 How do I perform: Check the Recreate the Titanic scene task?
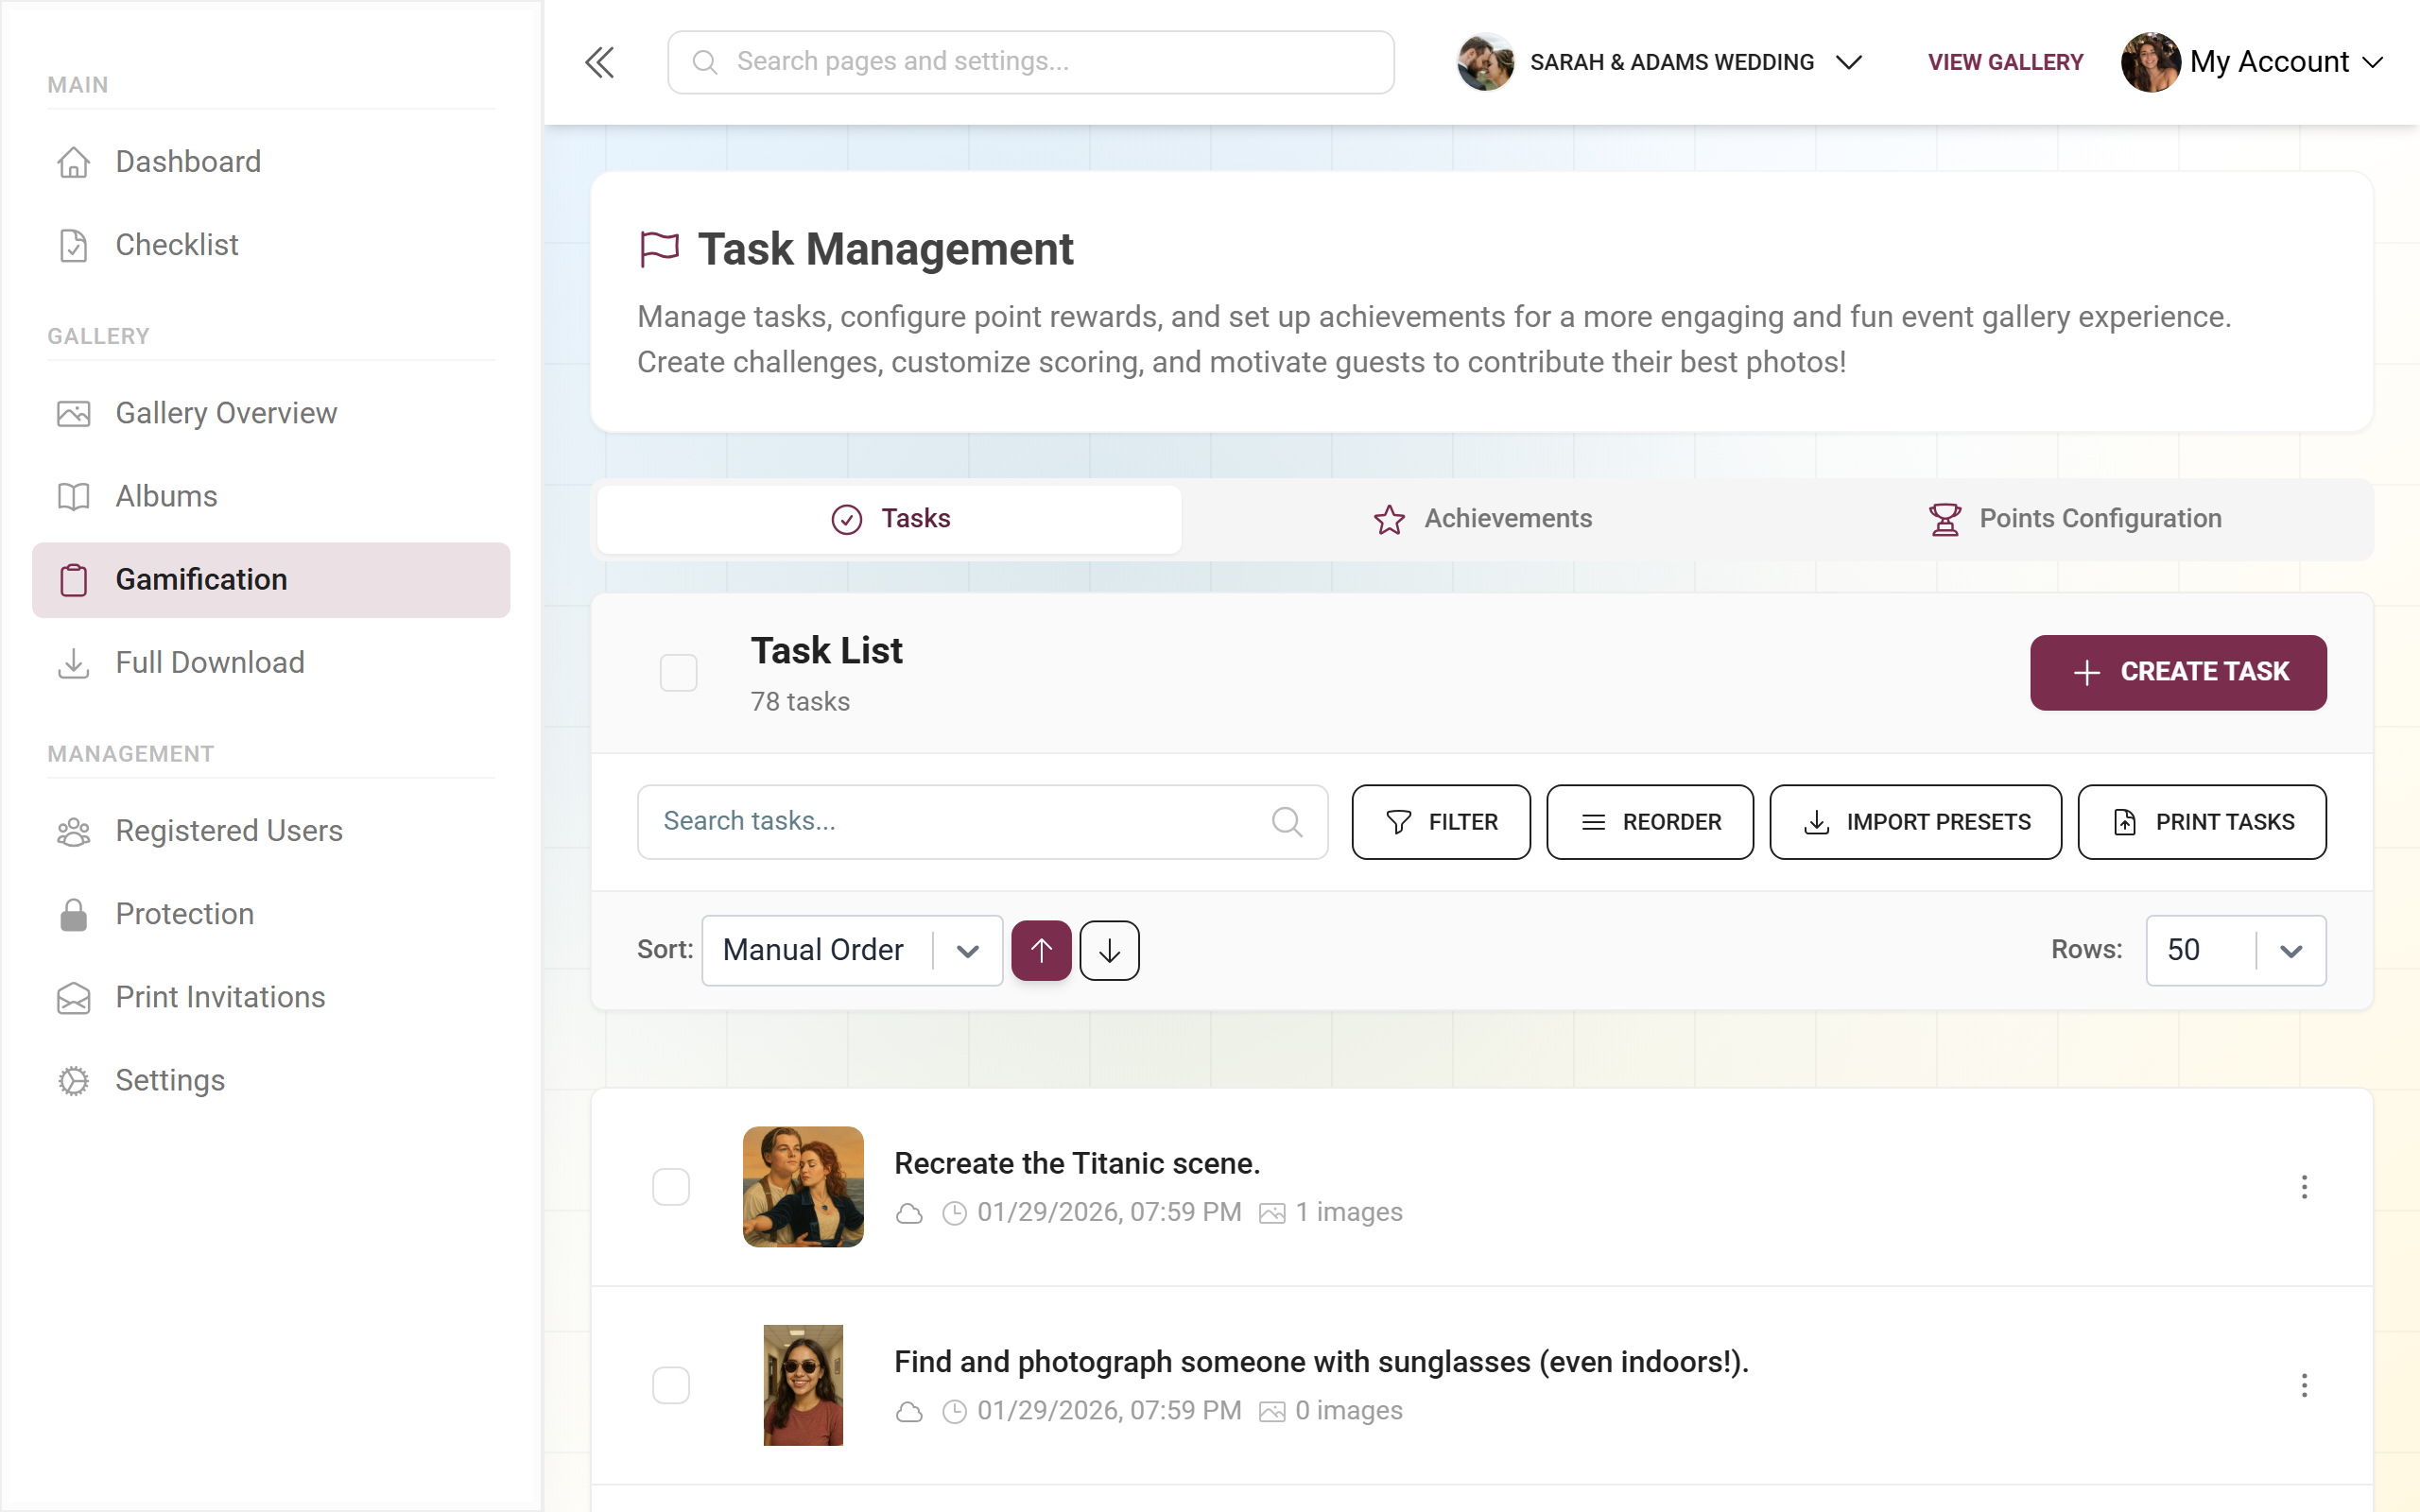point(671,1187)
